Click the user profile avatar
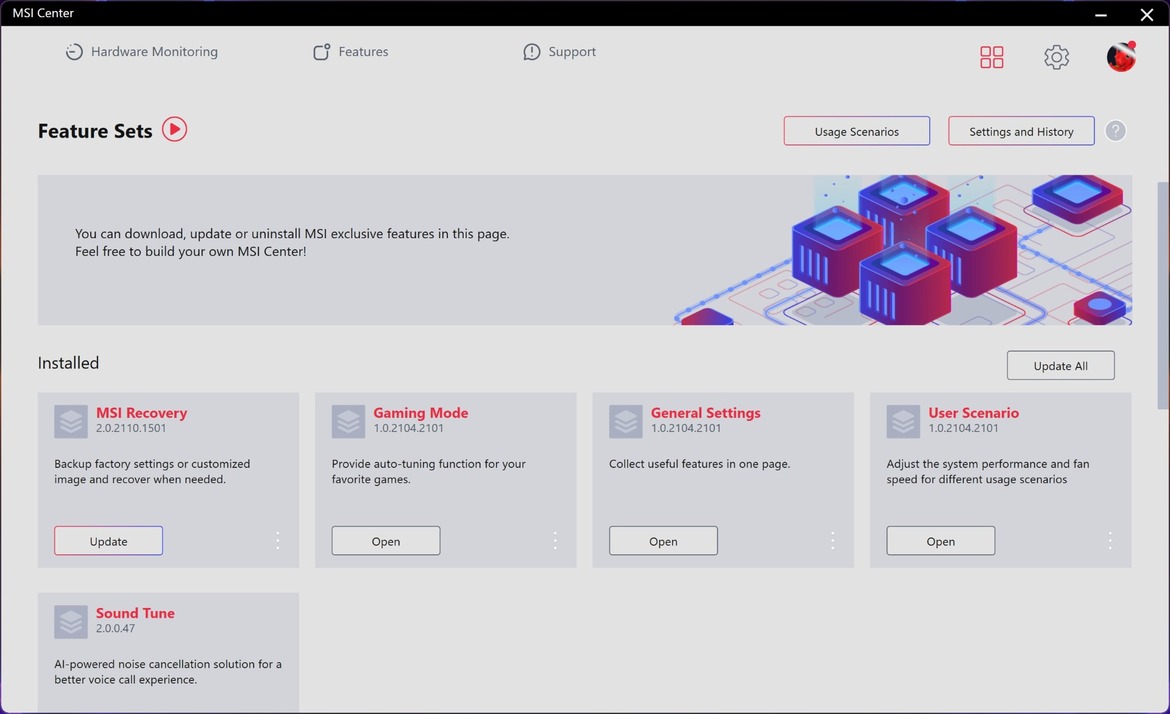Image resolution: width=1170 pixels, height=714 pixels. click(1121, 56)
